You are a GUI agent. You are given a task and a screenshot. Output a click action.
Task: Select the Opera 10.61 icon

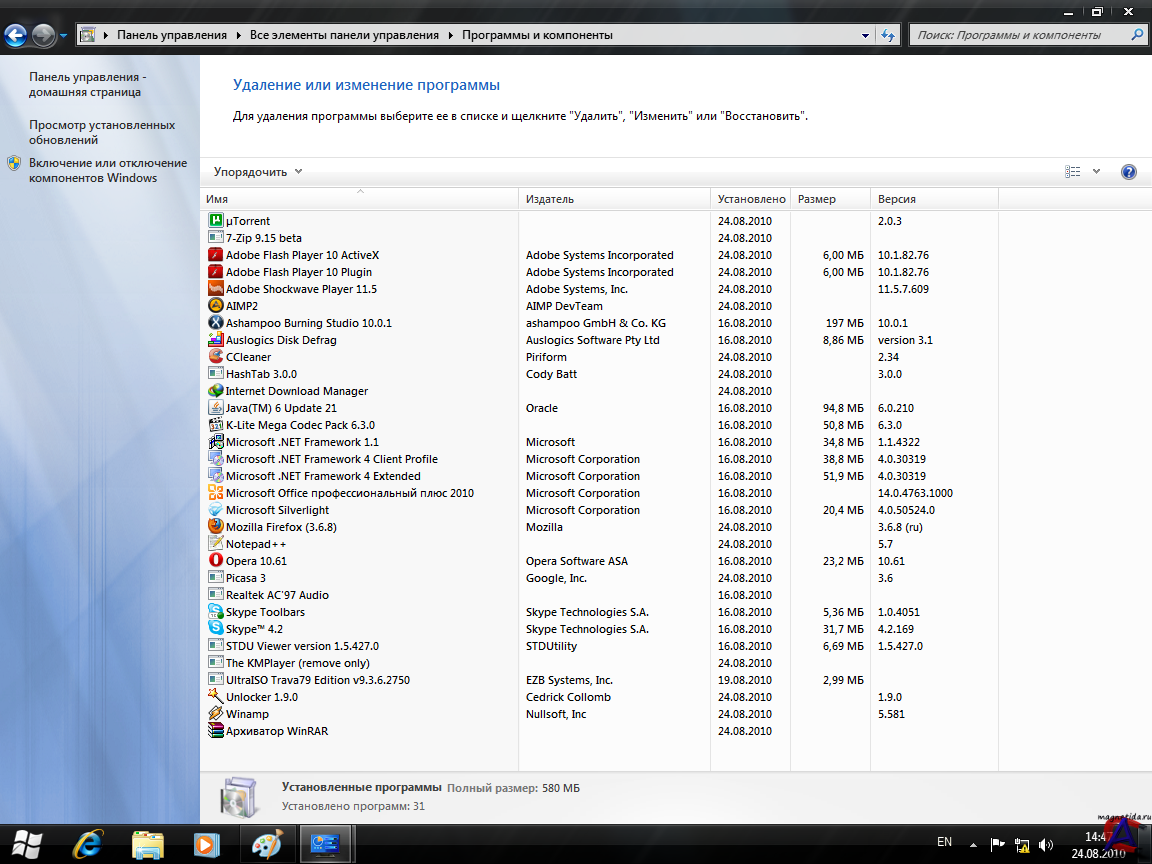pyautogui.click(x=215, y=561)
